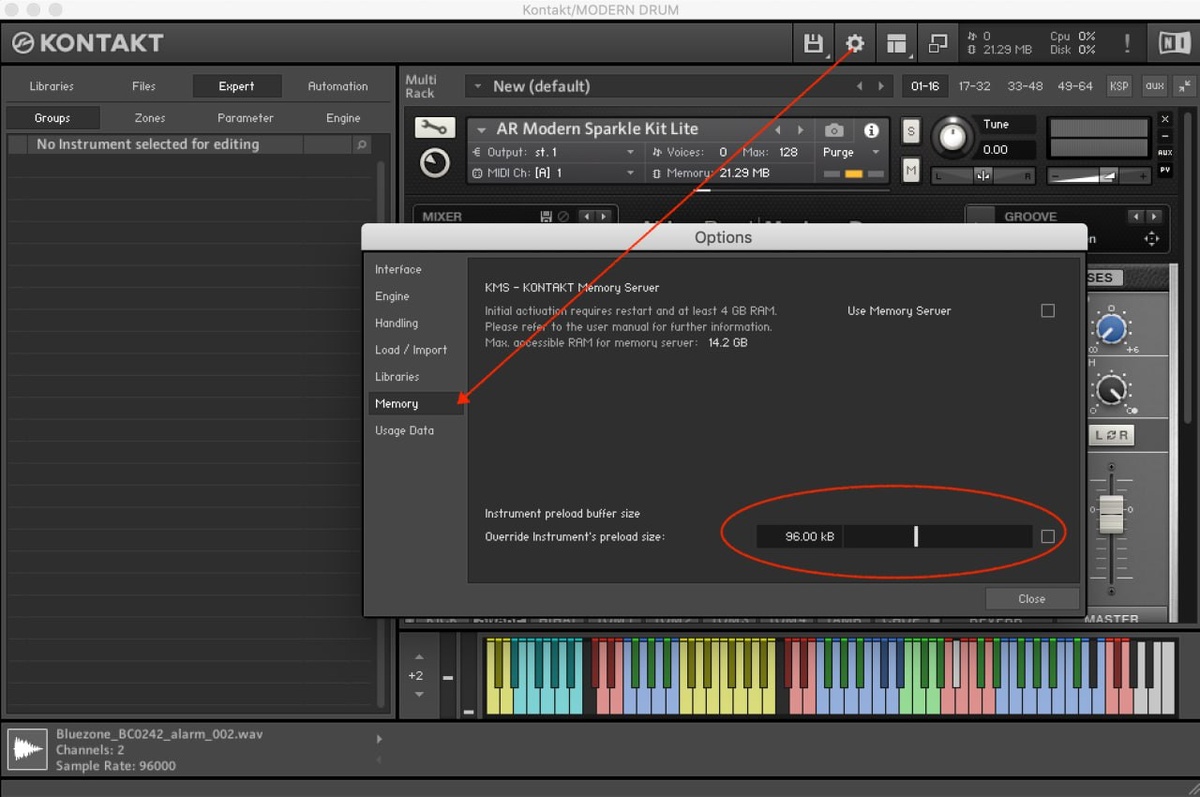Select rack page 17-32
1200x797 pixels.
tap(975, 86)
